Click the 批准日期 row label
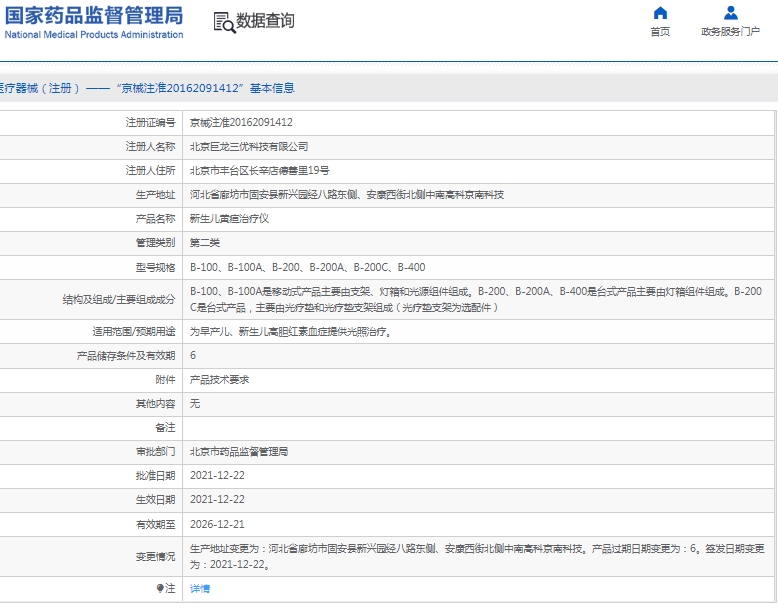This screenshot has width=778, height=609. (x=155, y=475)
